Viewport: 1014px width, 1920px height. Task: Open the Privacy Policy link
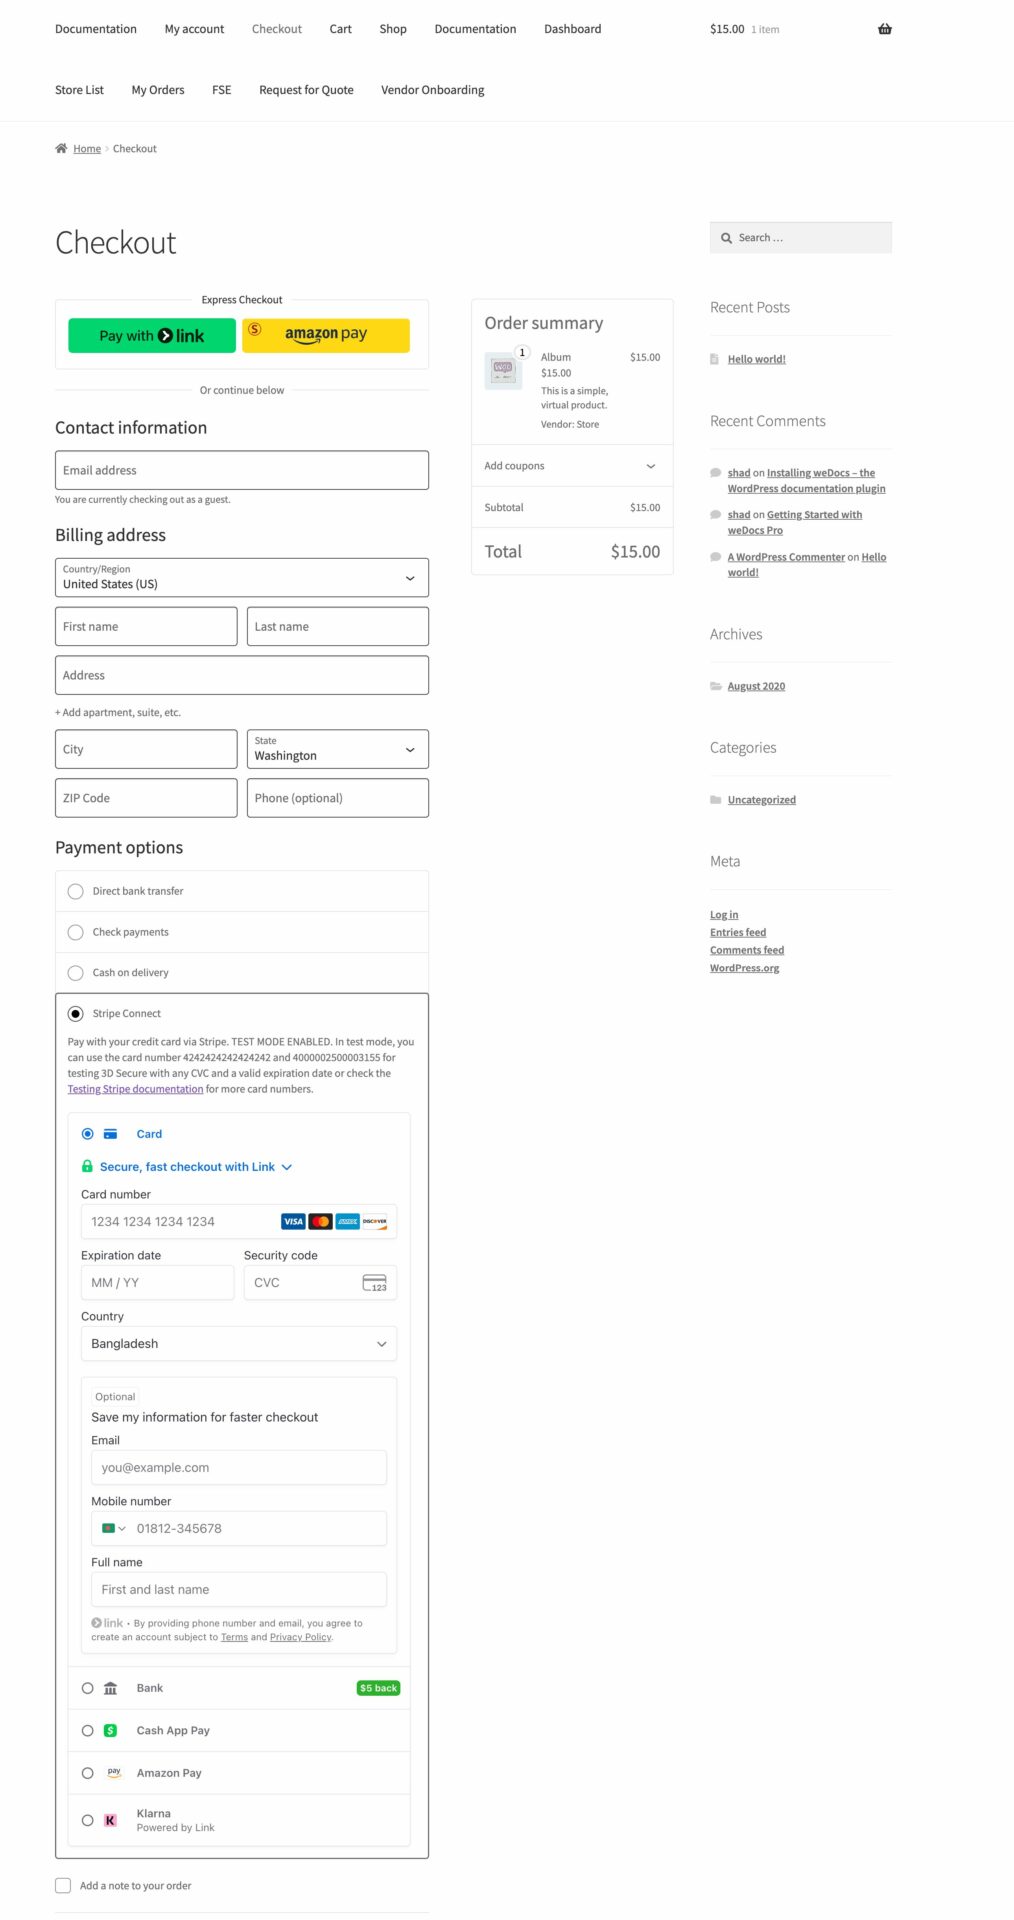click(301, 1637)
